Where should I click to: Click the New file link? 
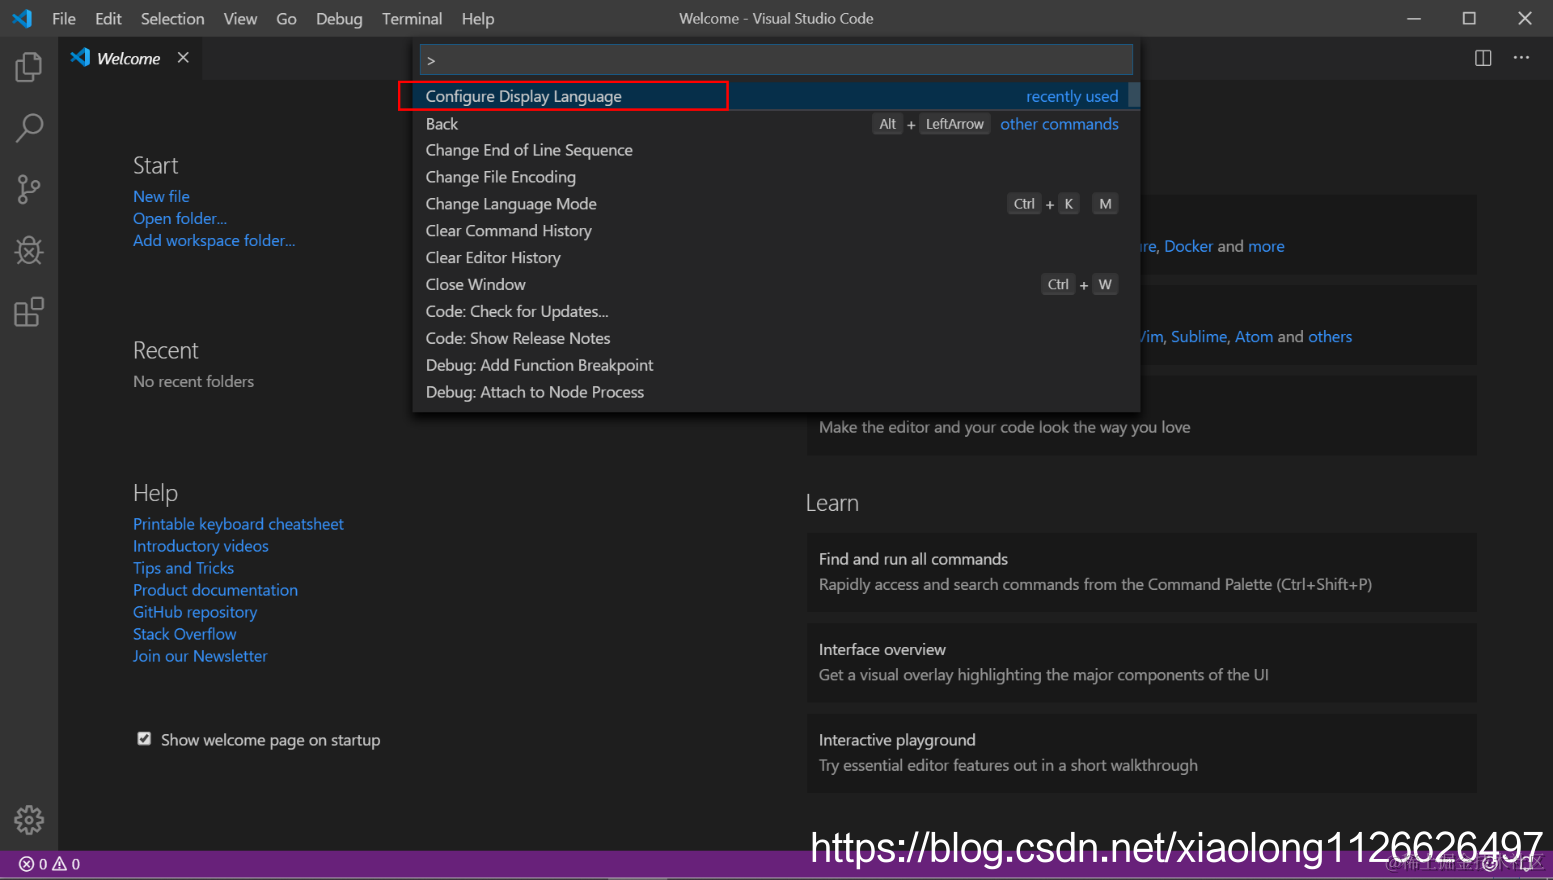[x=161, y=196]
